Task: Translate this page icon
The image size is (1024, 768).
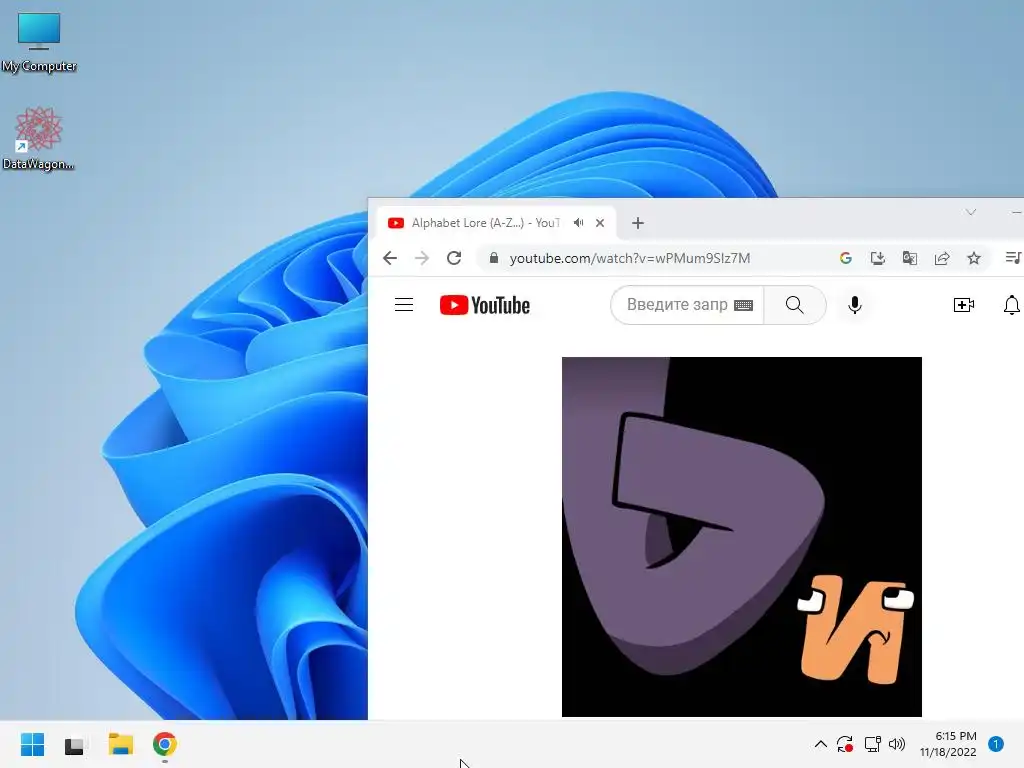Action: 910,258
